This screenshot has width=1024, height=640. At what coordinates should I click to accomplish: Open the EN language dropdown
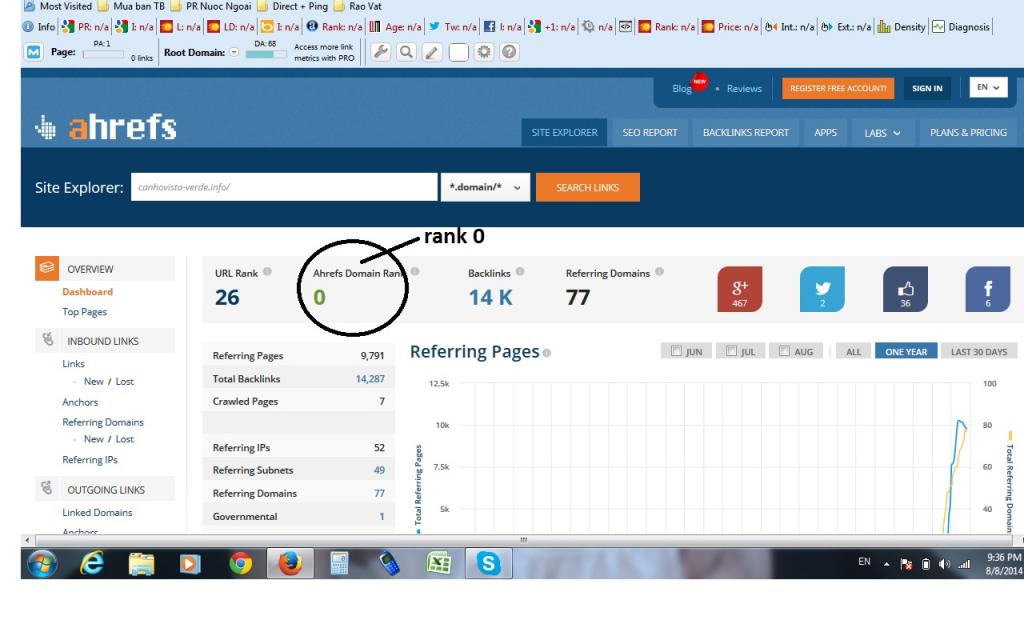pos(988,87)
